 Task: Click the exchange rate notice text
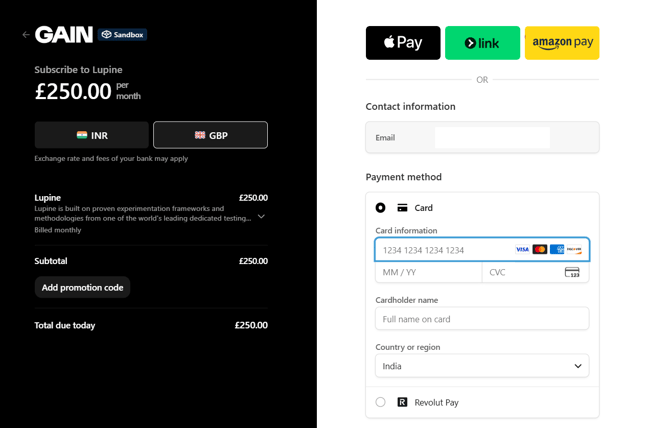(111, 158)
